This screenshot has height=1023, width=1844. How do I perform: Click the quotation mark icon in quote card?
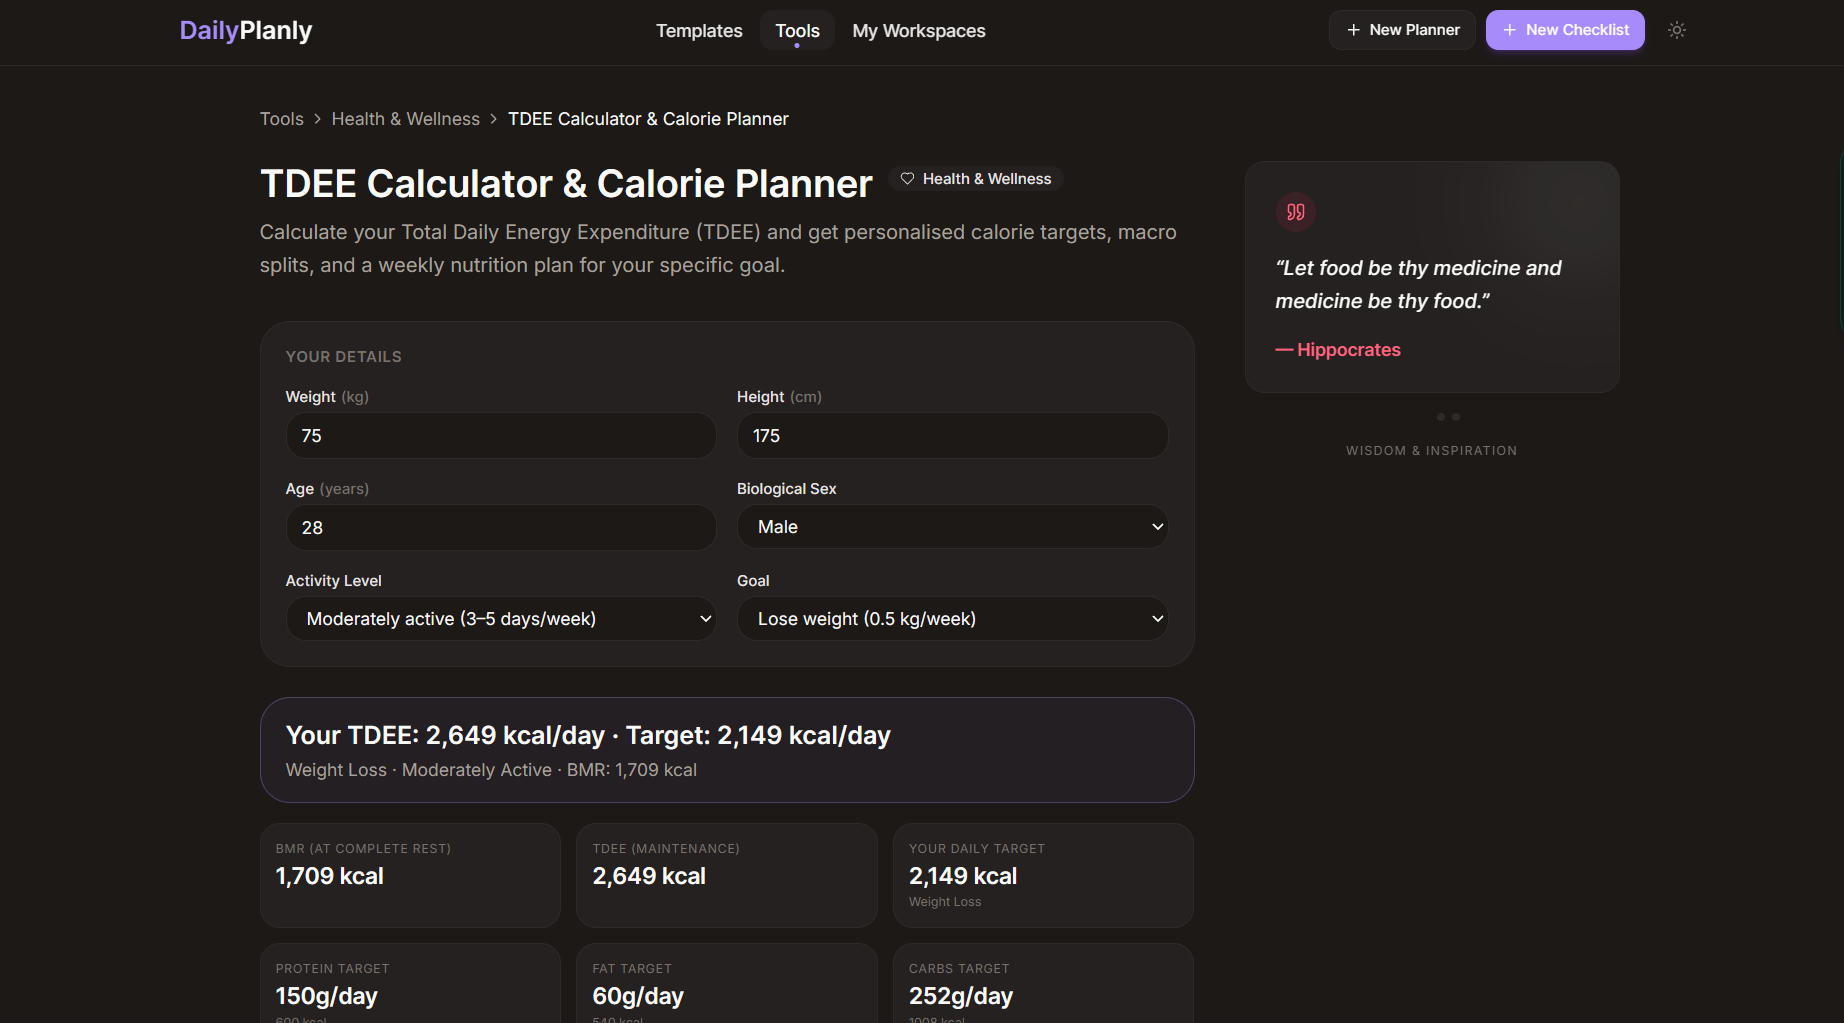[x=1296, y=212]
